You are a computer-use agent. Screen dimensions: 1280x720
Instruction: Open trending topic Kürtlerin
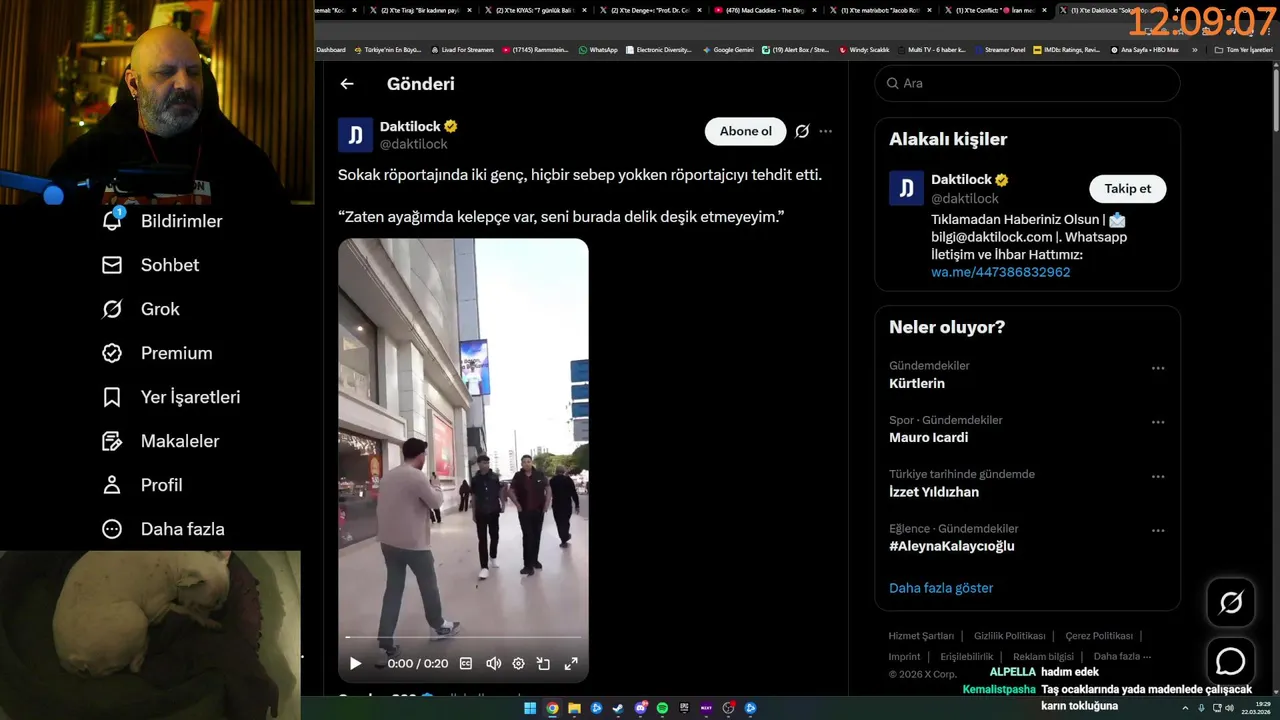tap(917, 384)
